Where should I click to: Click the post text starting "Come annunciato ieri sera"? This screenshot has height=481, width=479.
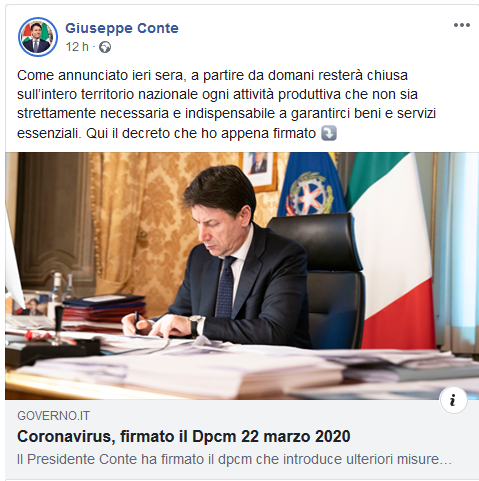tap(227, 104)
